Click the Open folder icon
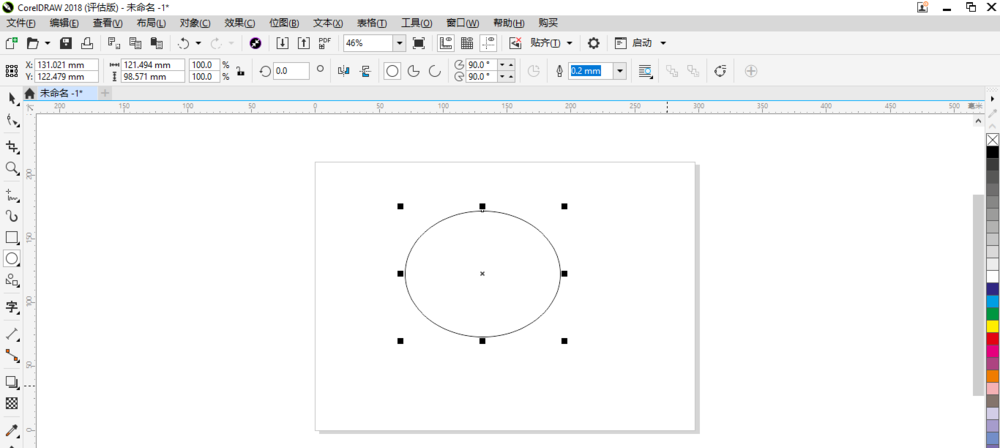 pos(33,43)
